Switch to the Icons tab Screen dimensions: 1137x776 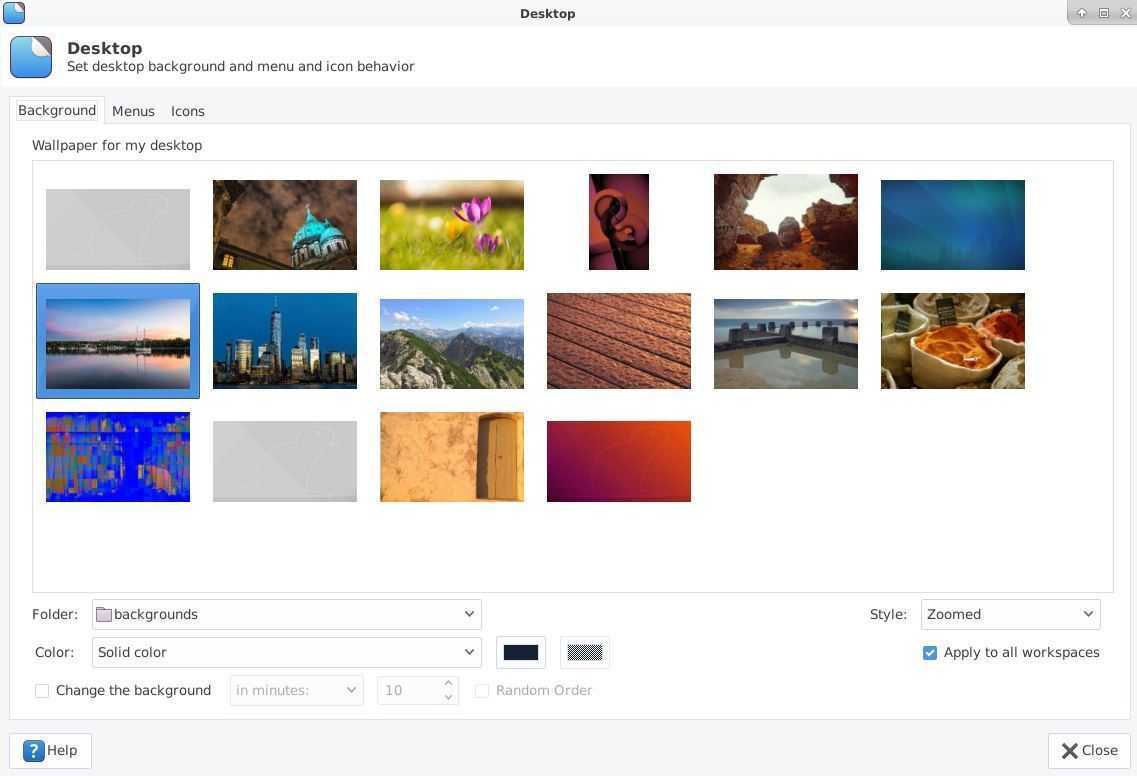(187, 111)
